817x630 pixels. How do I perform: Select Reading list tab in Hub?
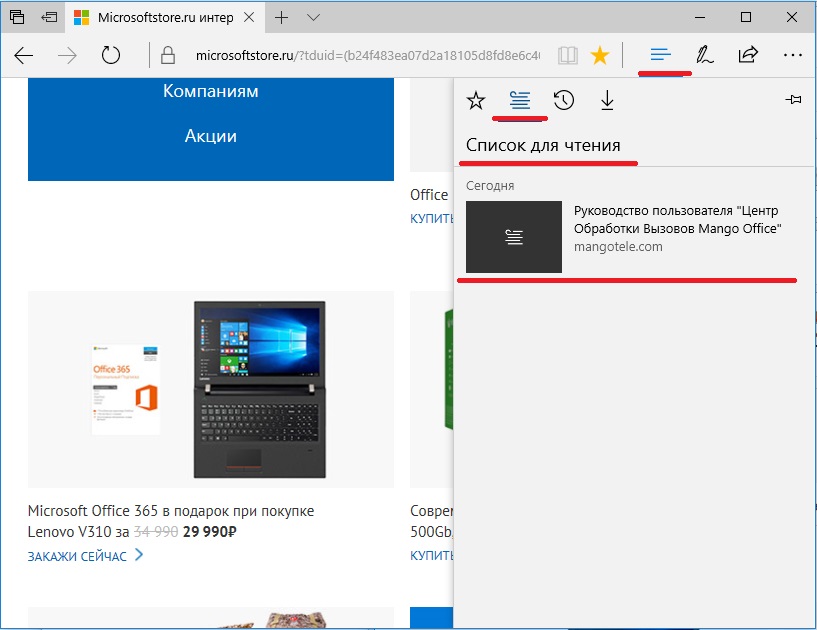[x=520, y=100]
